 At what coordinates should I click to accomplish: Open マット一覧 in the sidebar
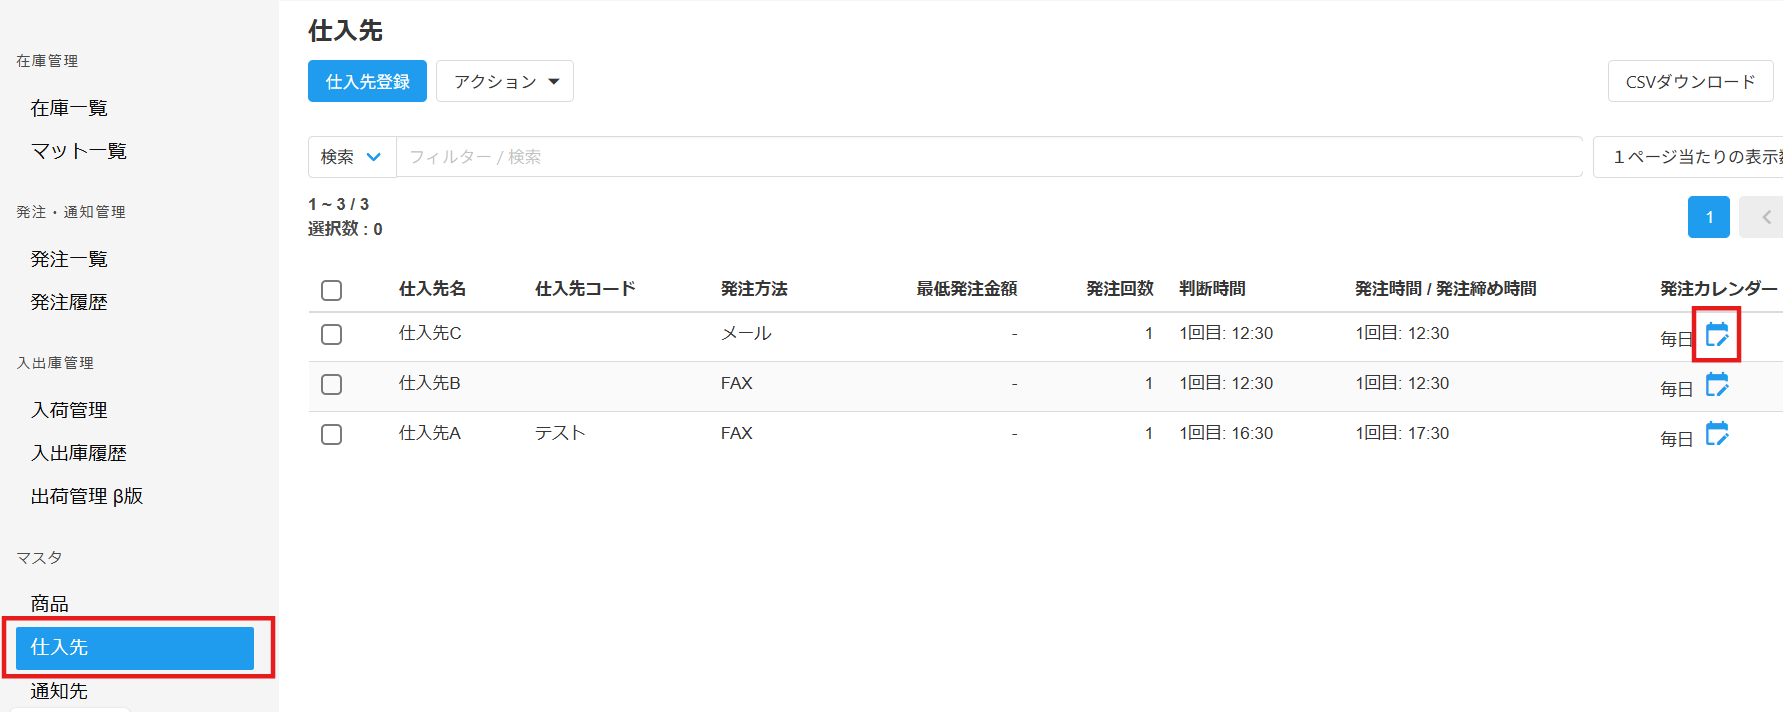79,151
